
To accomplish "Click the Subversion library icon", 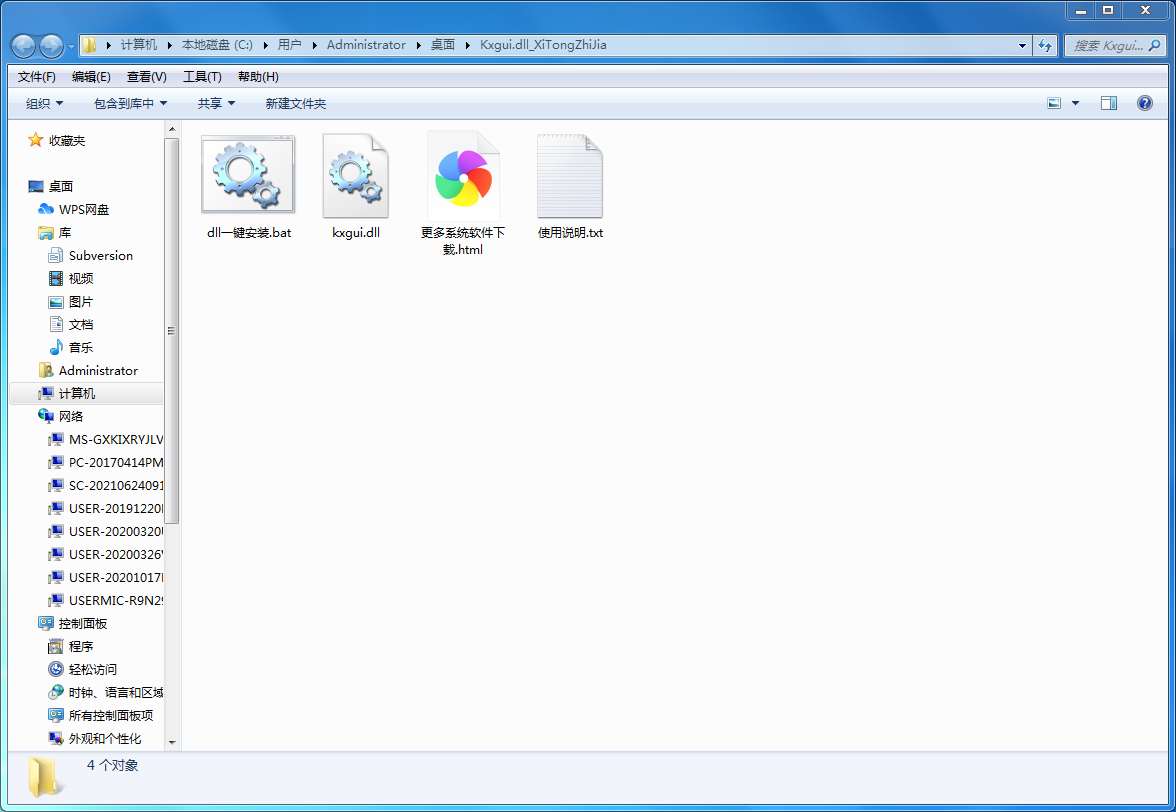I will click(x=56, y=256).
